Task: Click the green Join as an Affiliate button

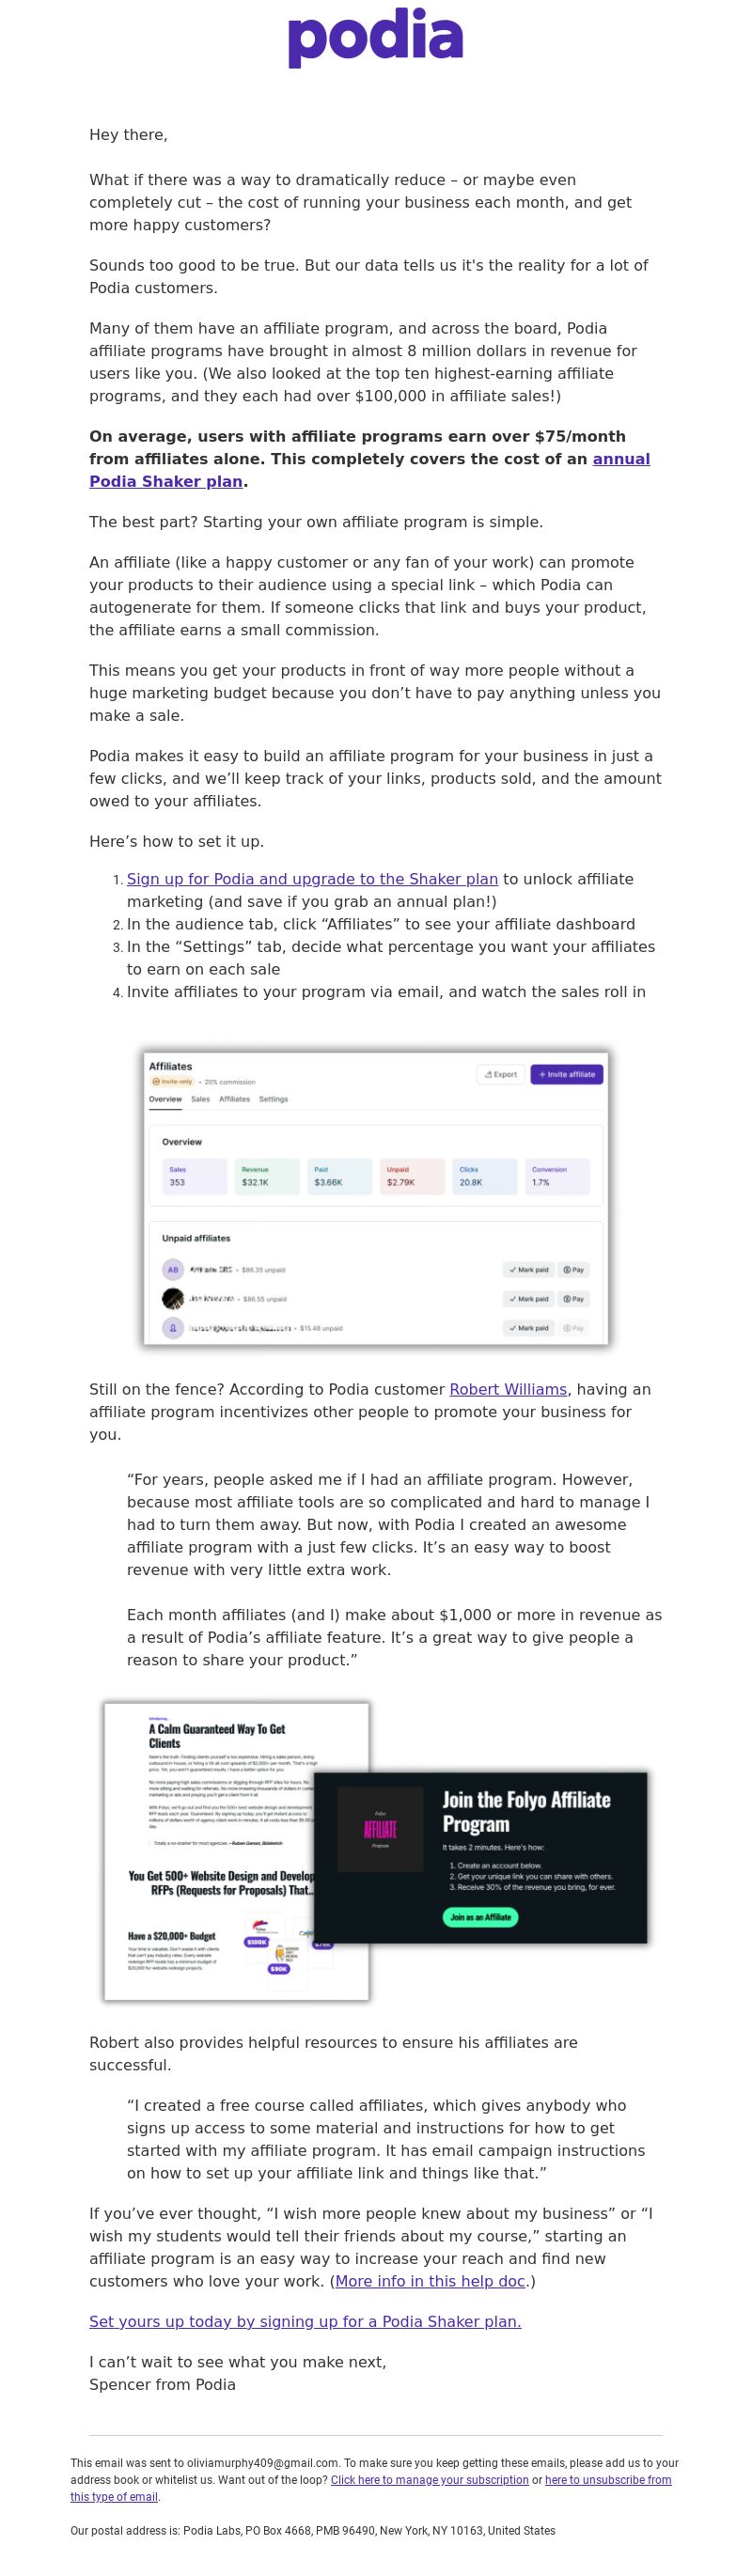Action: pos(480,1917)
